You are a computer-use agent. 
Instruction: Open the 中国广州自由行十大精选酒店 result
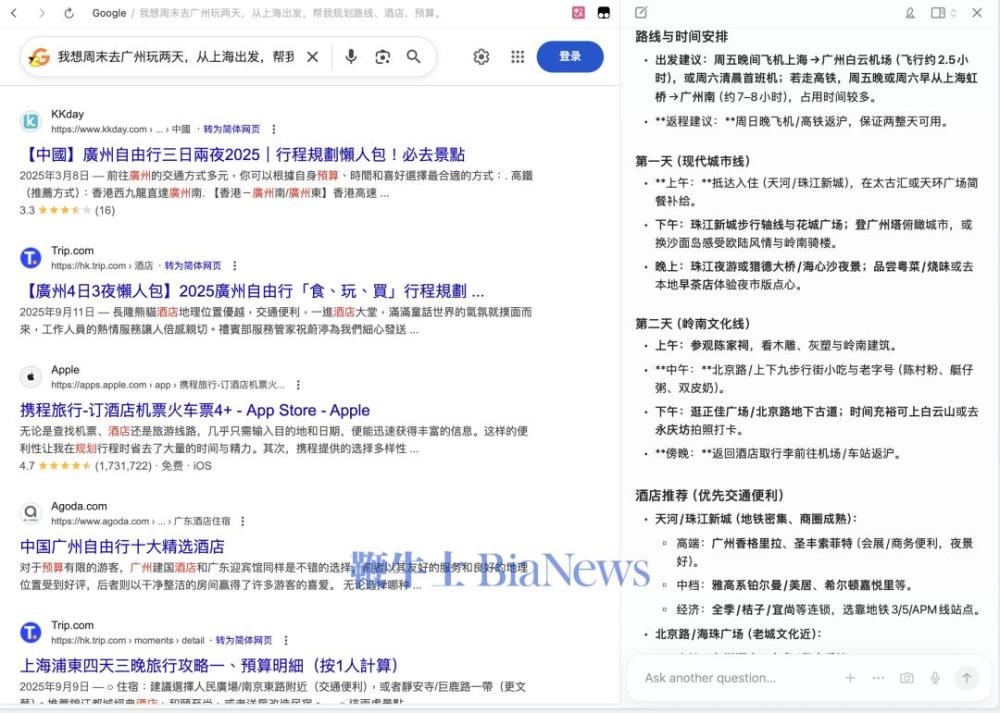point(122,546)
